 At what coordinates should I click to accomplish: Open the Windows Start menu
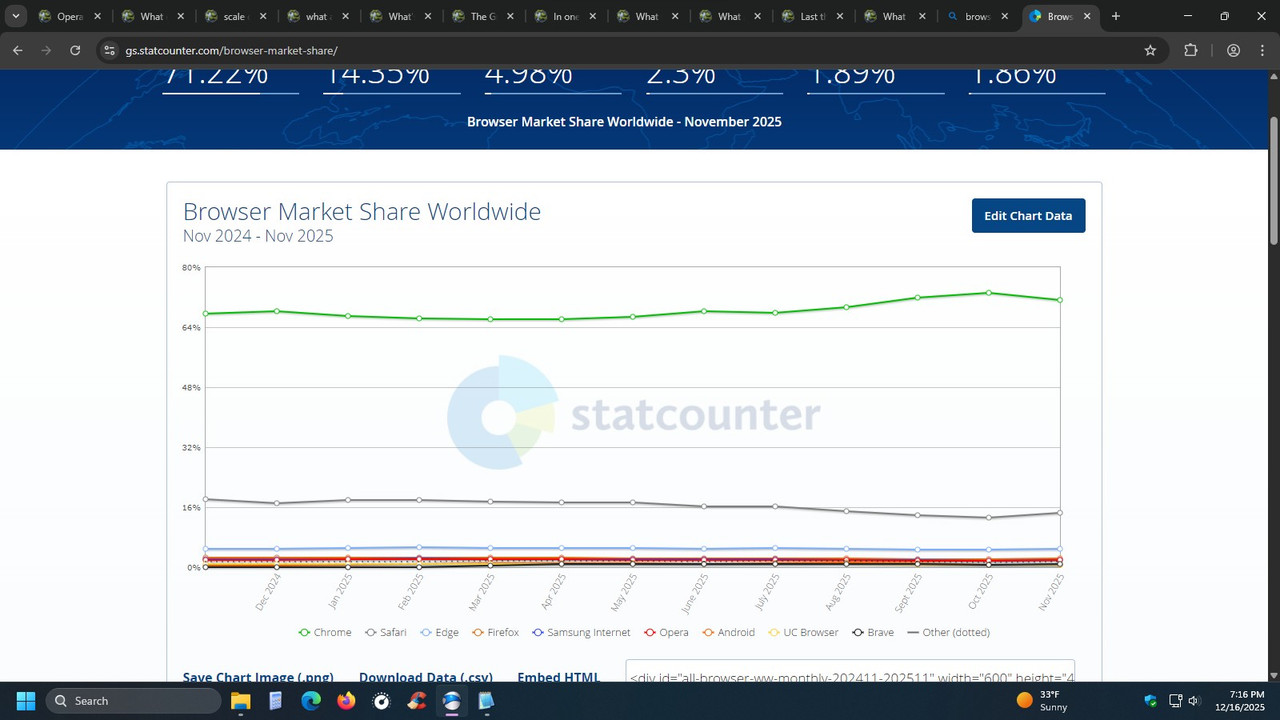26,701
